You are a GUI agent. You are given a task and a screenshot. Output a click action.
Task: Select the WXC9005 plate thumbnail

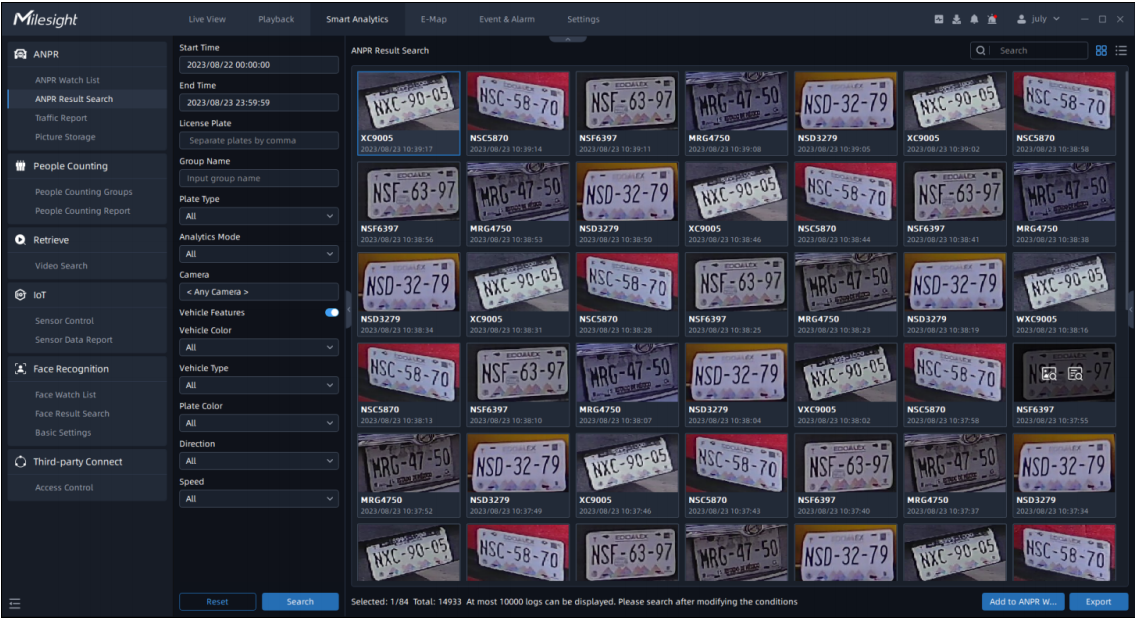(x=1064, y=294)
